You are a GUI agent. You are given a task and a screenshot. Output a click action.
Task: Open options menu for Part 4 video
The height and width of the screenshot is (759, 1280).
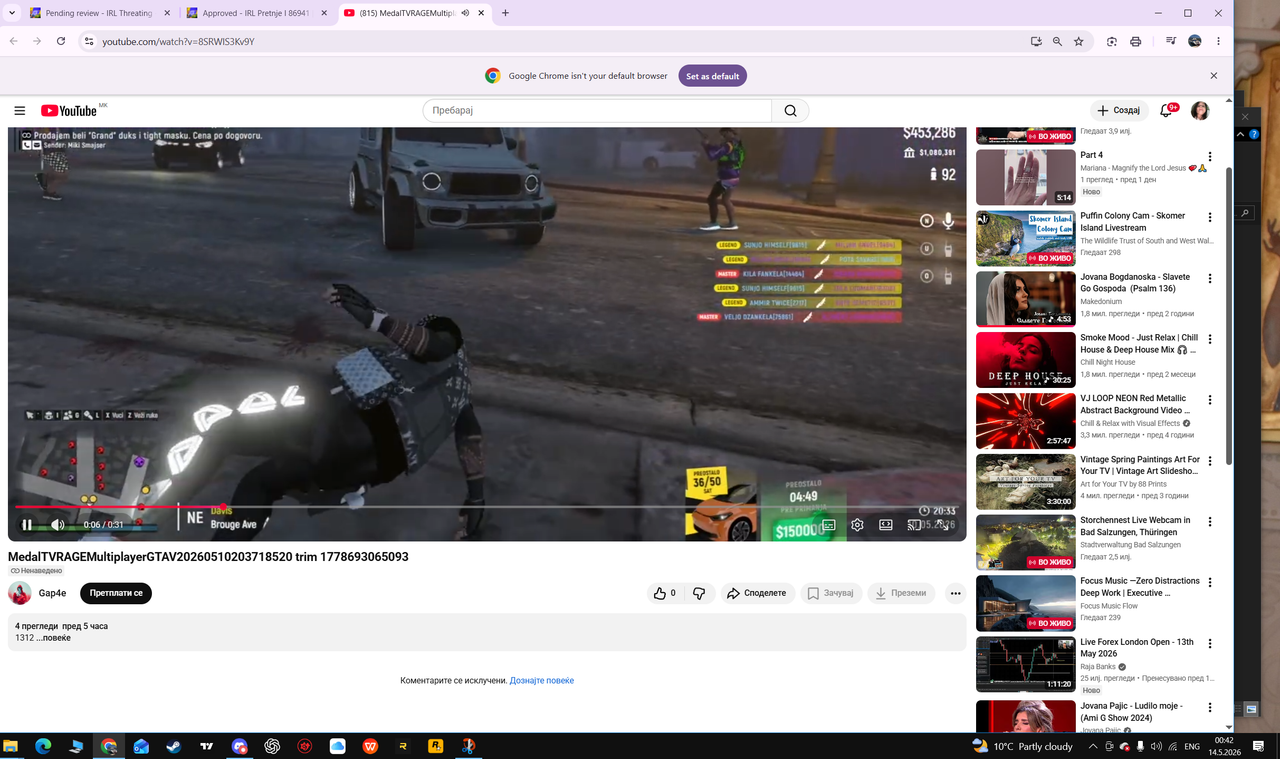coord(1210,157)
